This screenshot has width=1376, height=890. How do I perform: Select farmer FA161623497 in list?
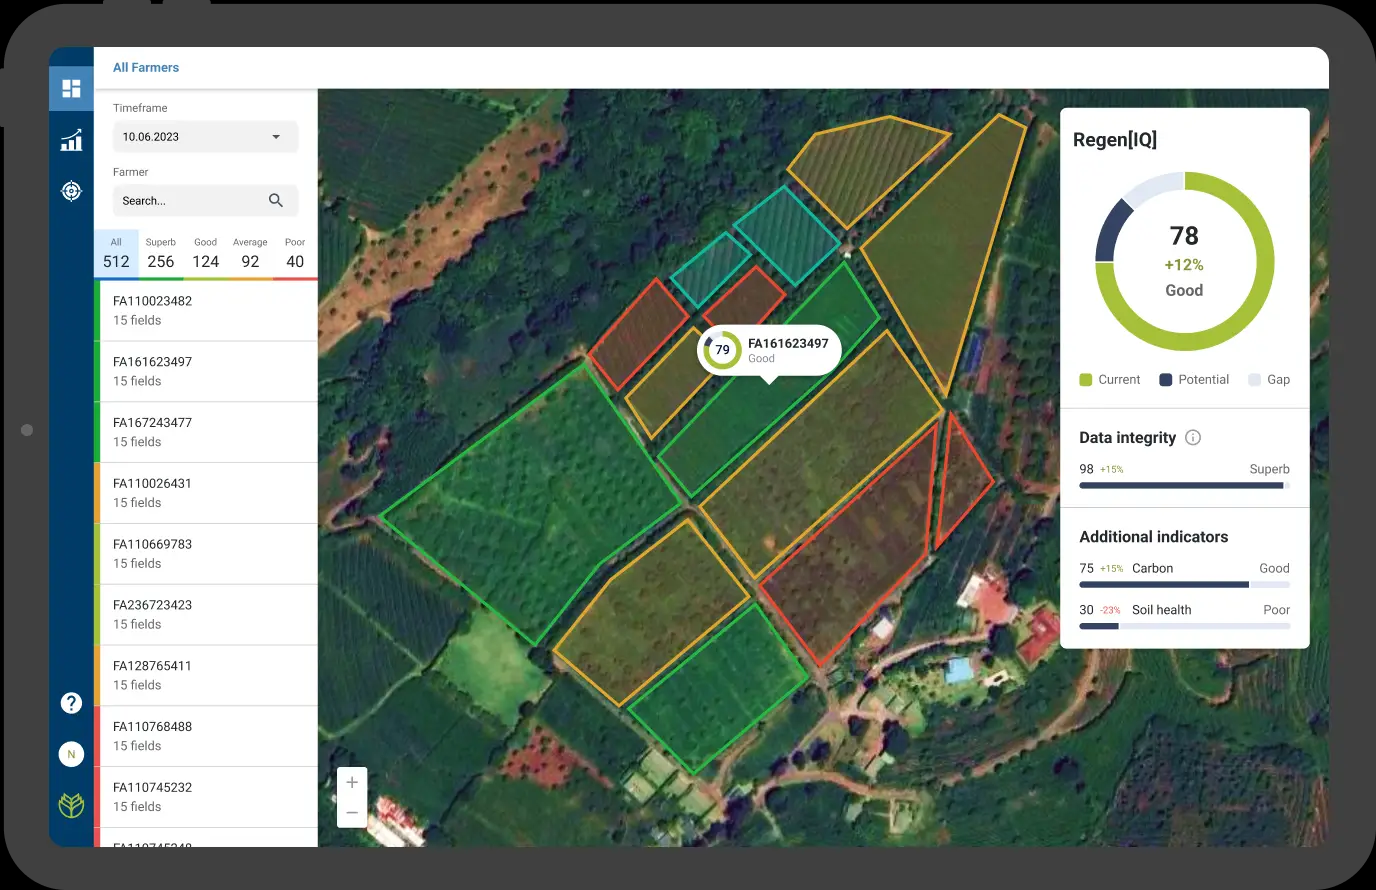coord(206,372)
